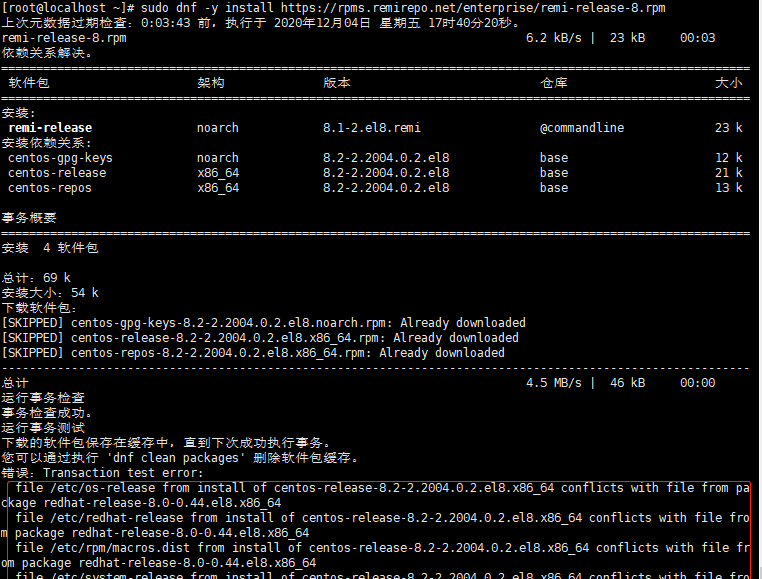
Task: Click '@commandline' repository value
Action: click(582, 128)
